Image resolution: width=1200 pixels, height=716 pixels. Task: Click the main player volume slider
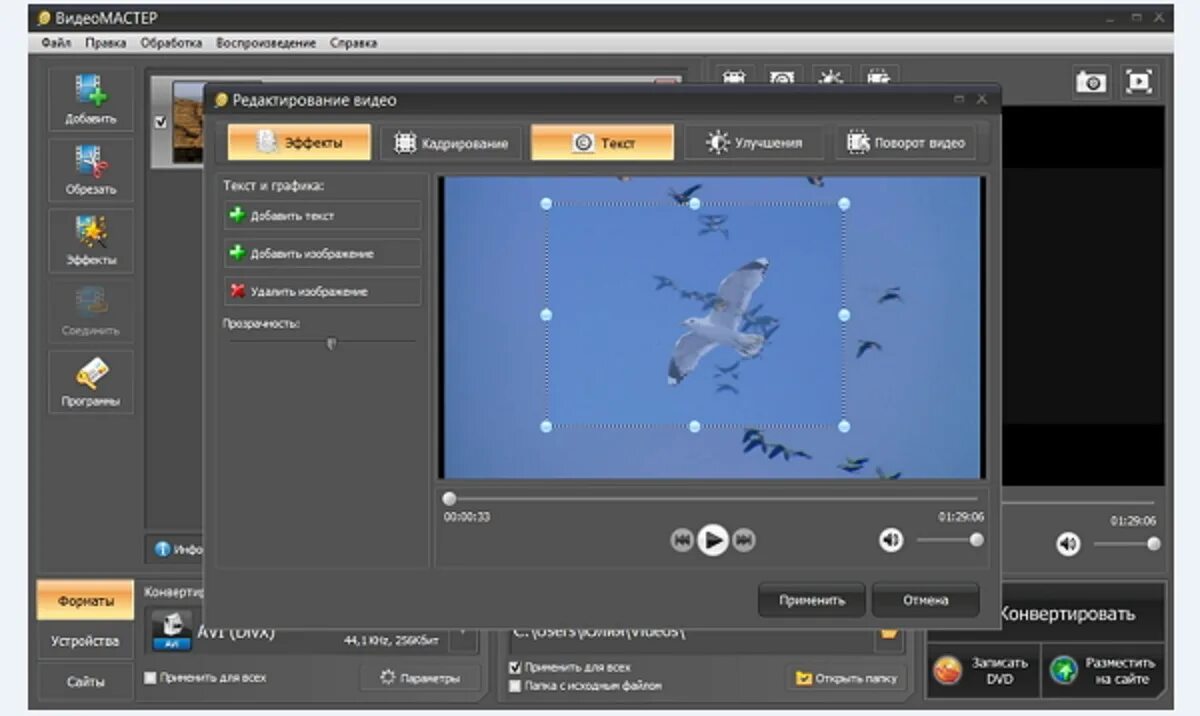pos(1126,544)
